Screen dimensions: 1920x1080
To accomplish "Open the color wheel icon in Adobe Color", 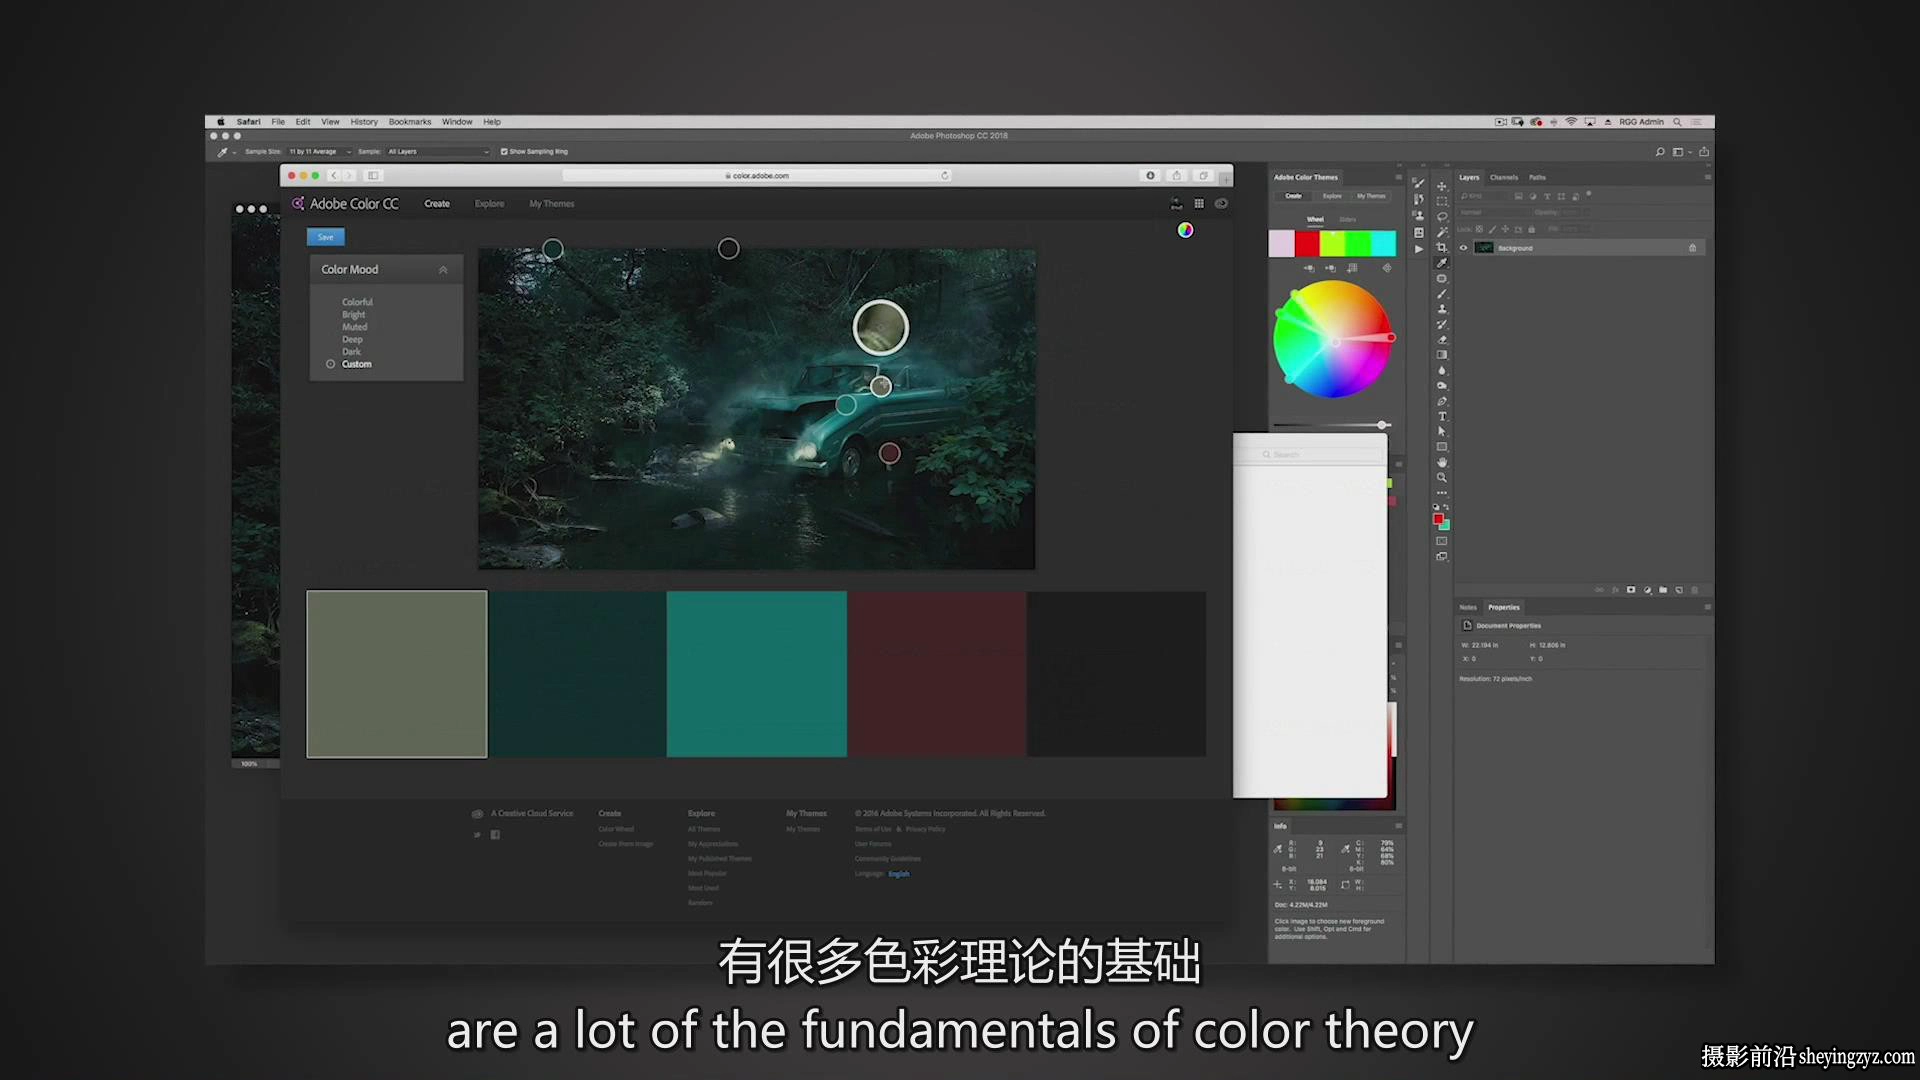I will click(x=1185, y=230).
